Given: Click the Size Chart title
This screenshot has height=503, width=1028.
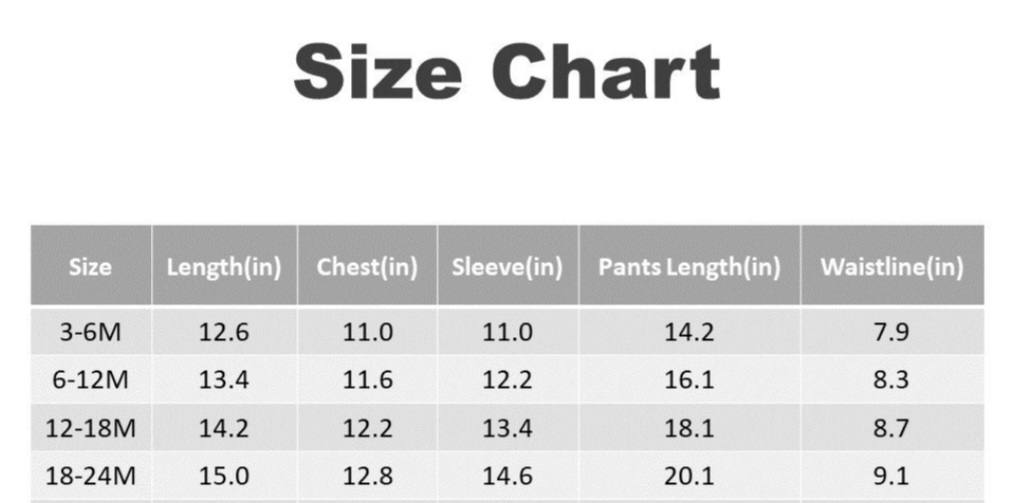Looking at the screenshot, I should (507, 71).
